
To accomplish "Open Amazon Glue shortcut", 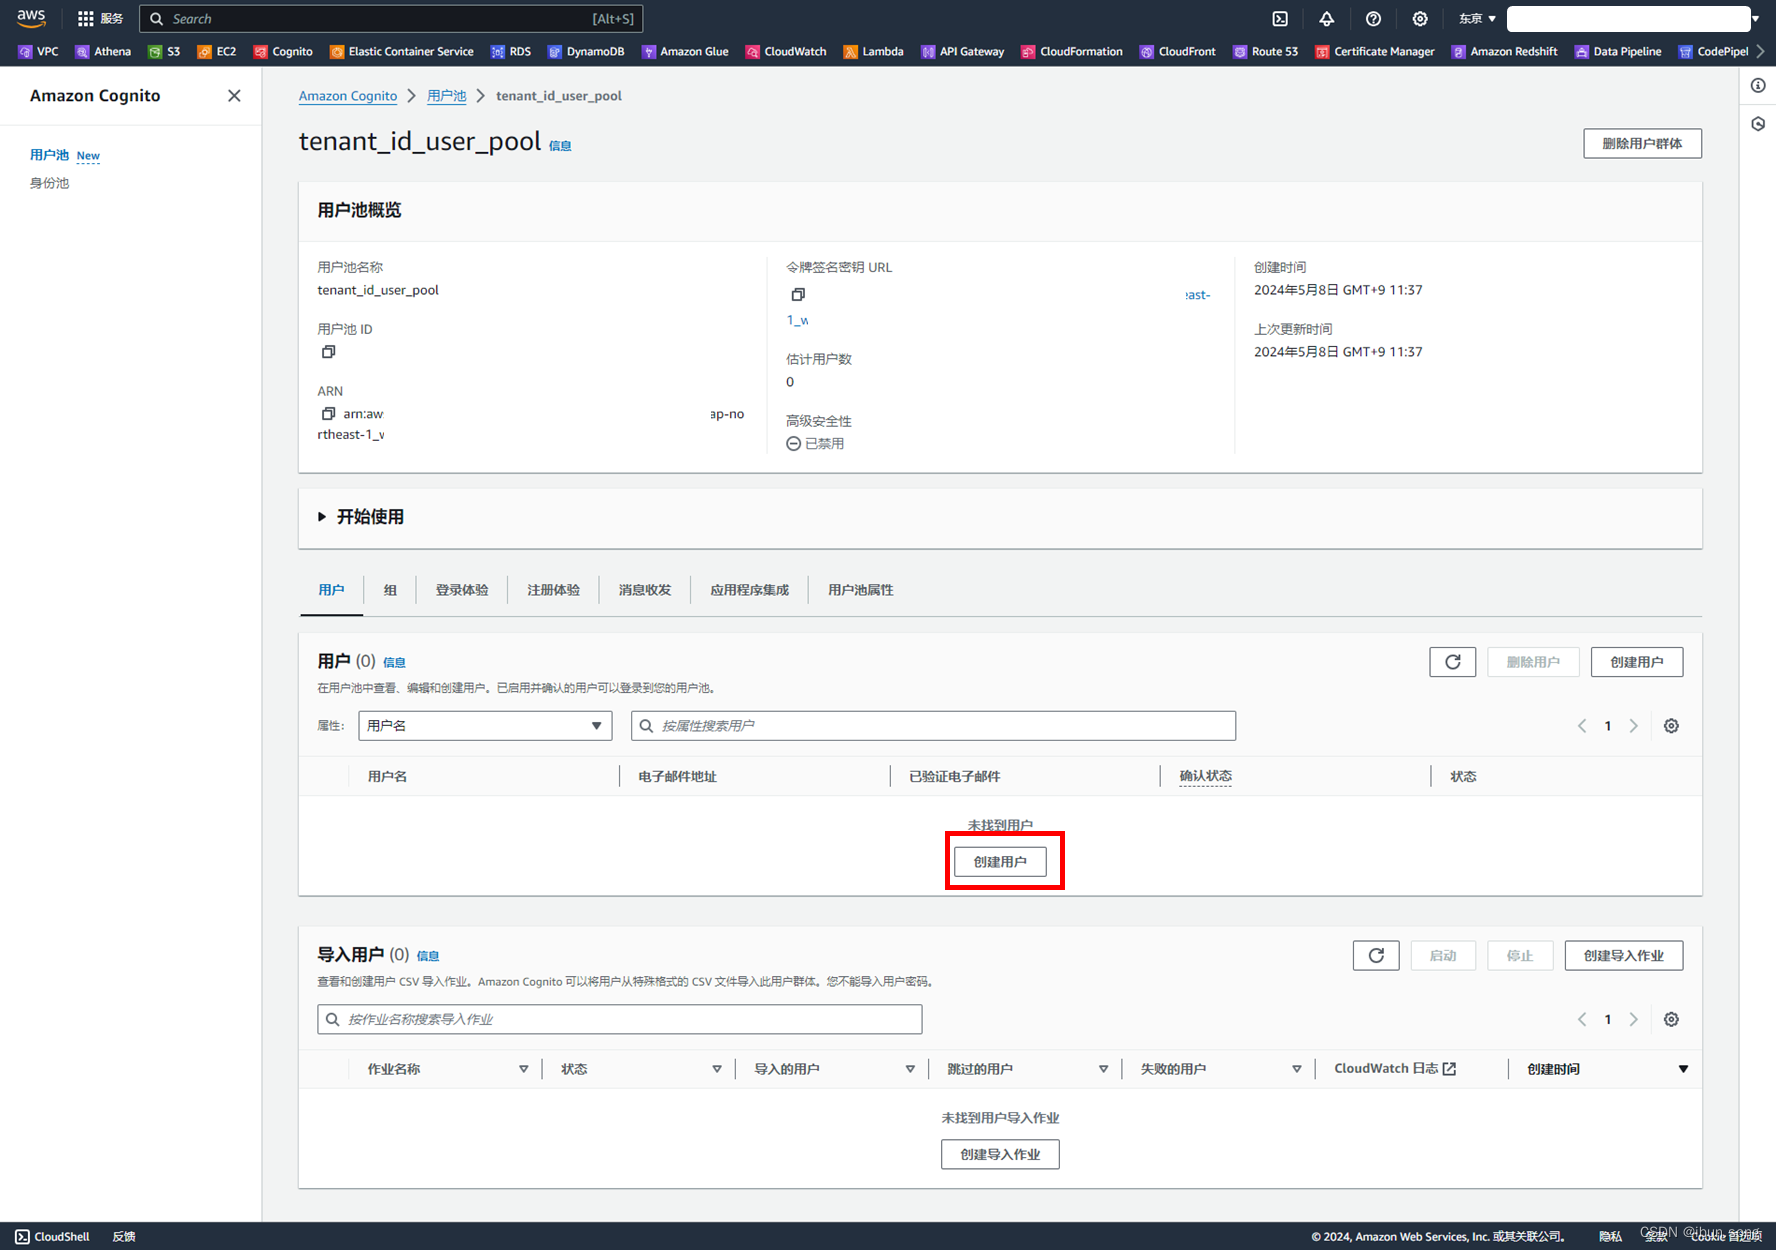I will [685, 52].
